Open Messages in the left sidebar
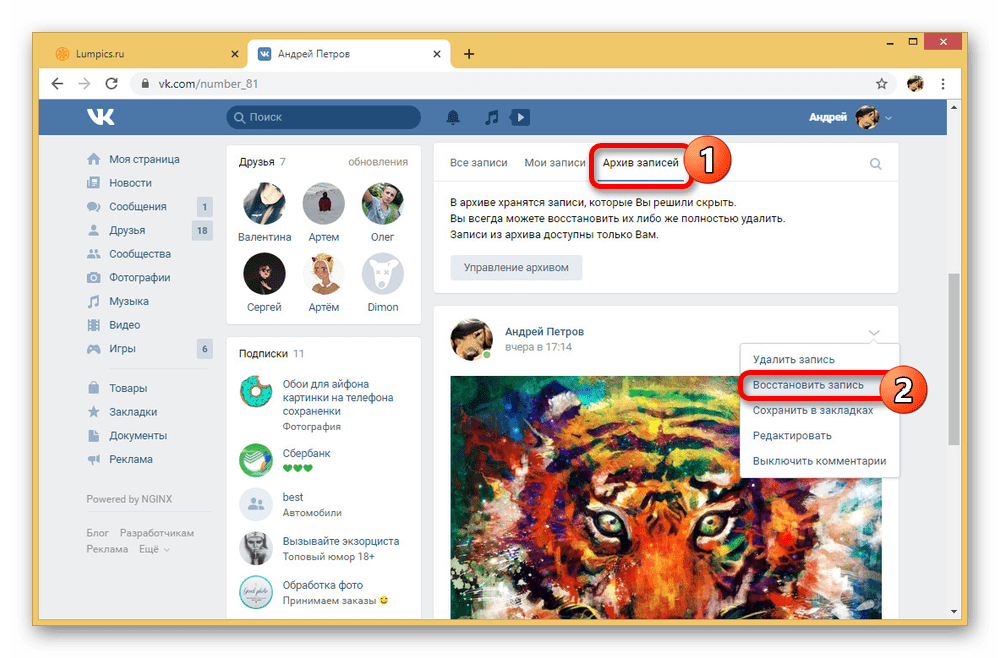1000x658 pixels. pos(137,207)
